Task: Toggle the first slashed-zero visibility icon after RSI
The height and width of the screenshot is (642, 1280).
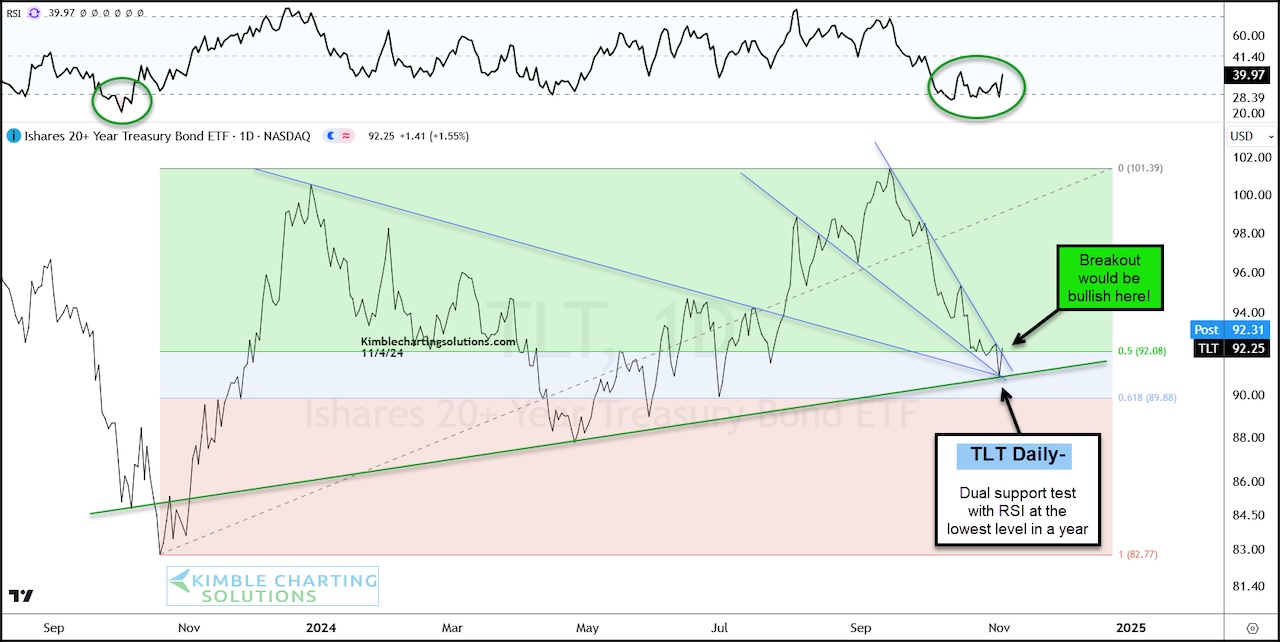Action: click(x=82, y=14)
